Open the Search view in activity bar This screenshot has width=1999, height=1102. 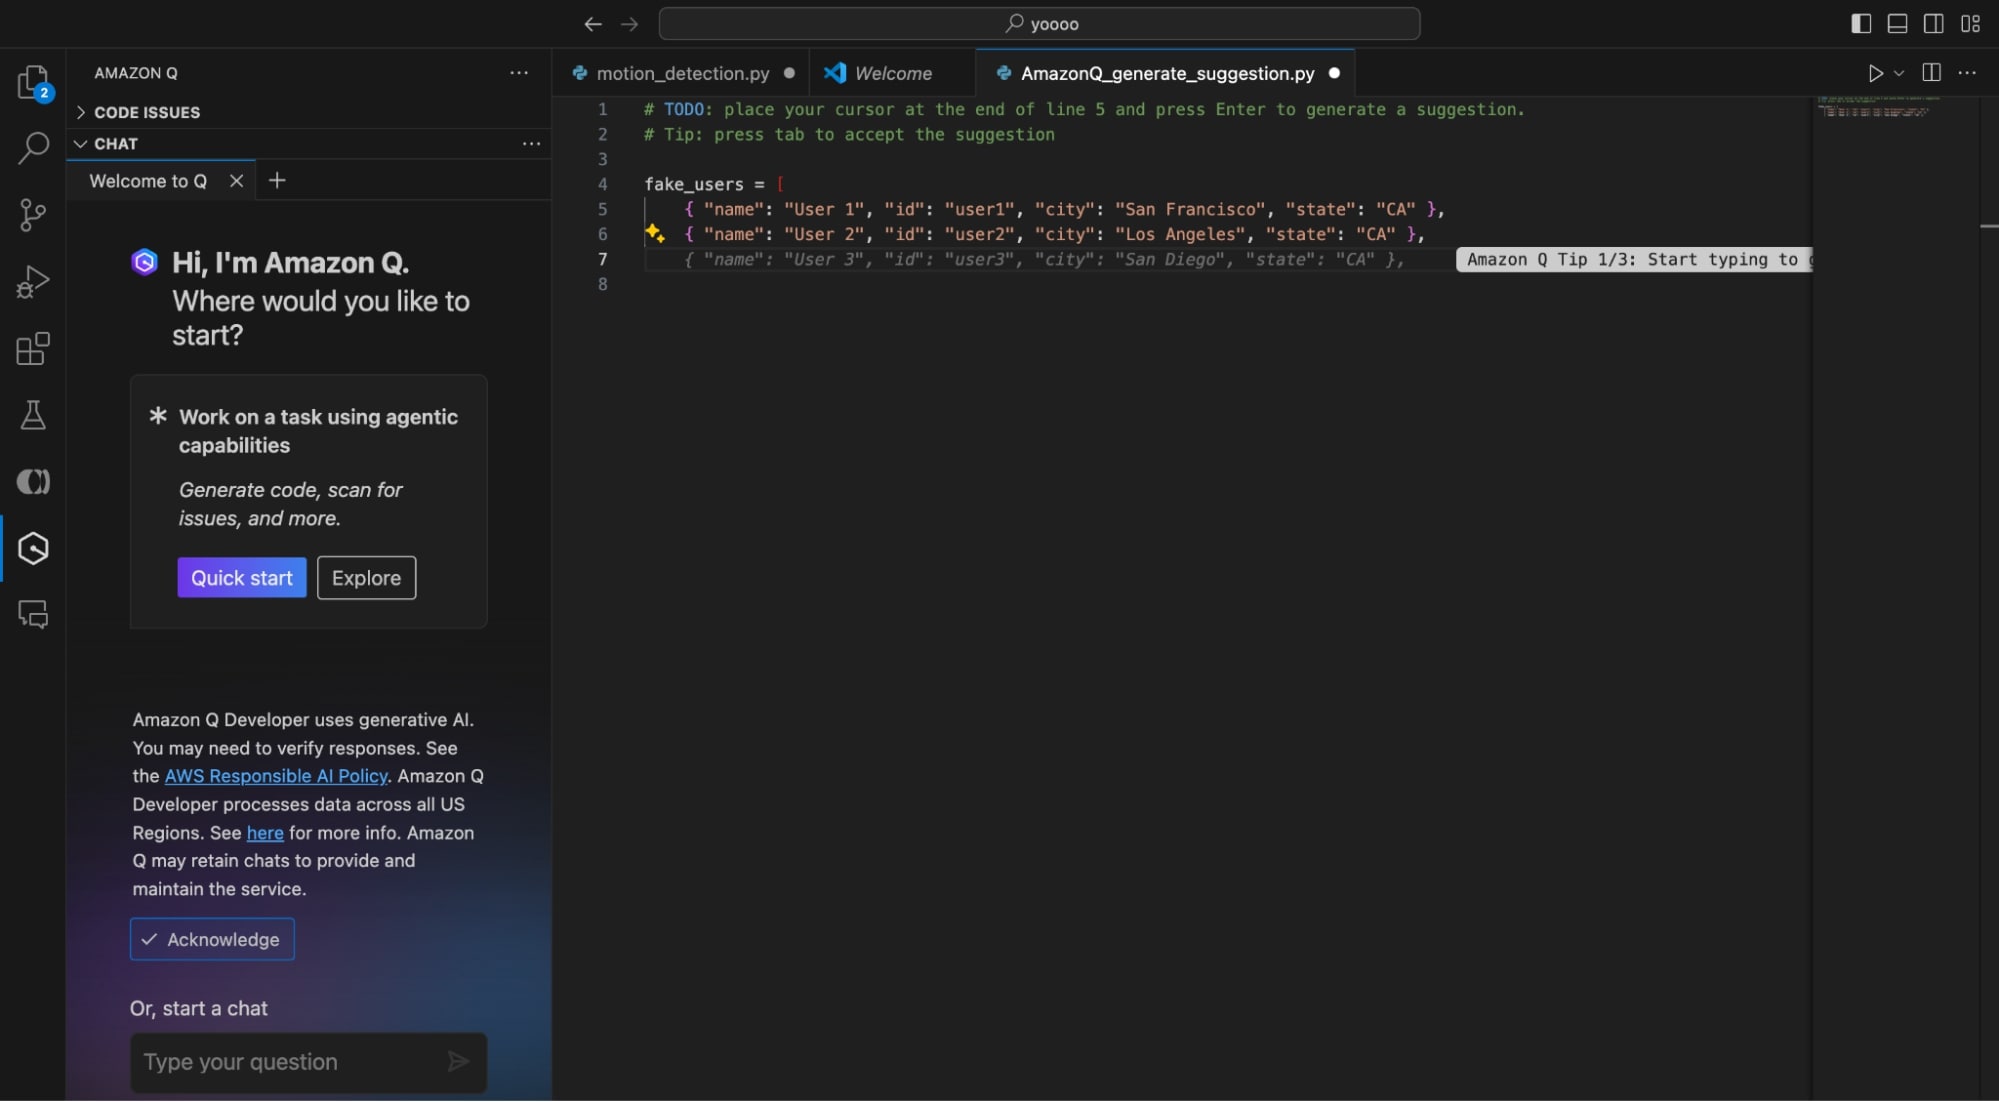[x=33, y=148]
